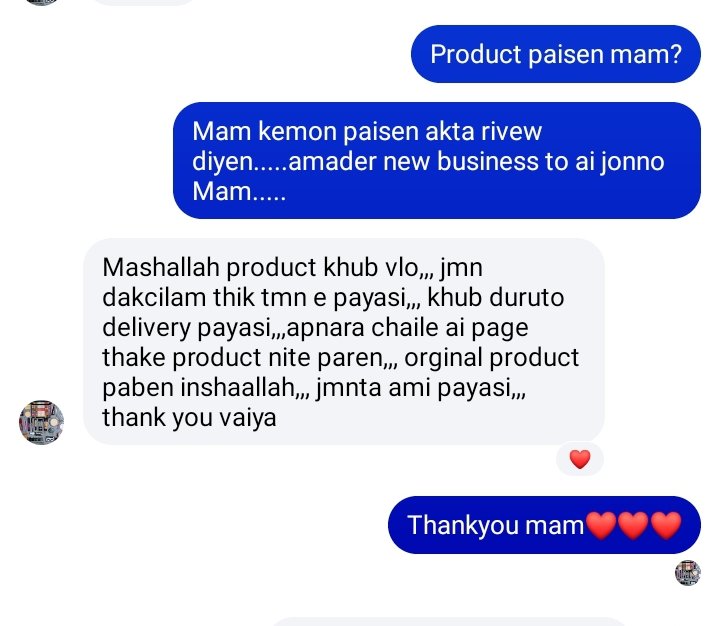The image size is (720, 626).
Task: Click 'orginal product' text in the review
Action: click(x=491, y=358)
